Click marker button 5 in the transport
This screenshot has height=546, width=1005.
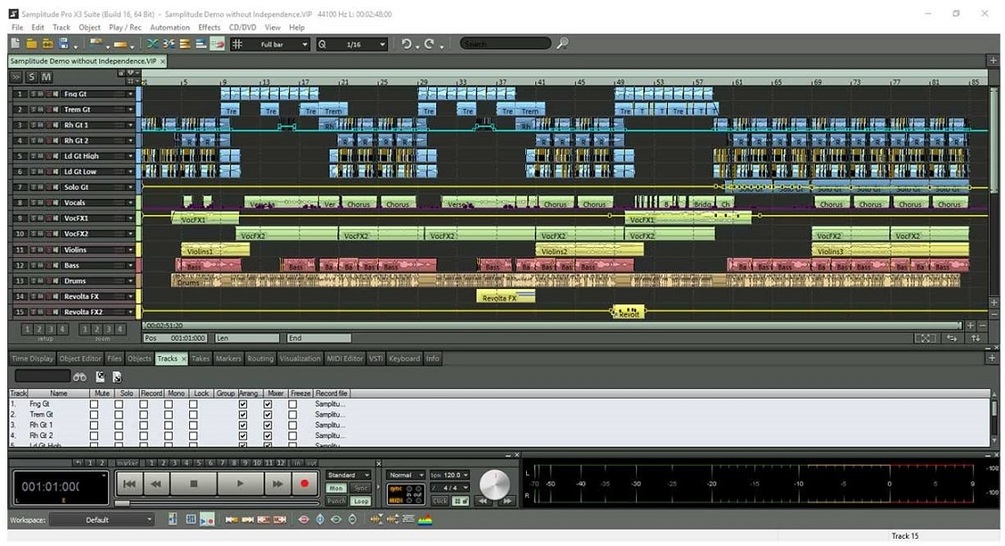pos(199,462)
